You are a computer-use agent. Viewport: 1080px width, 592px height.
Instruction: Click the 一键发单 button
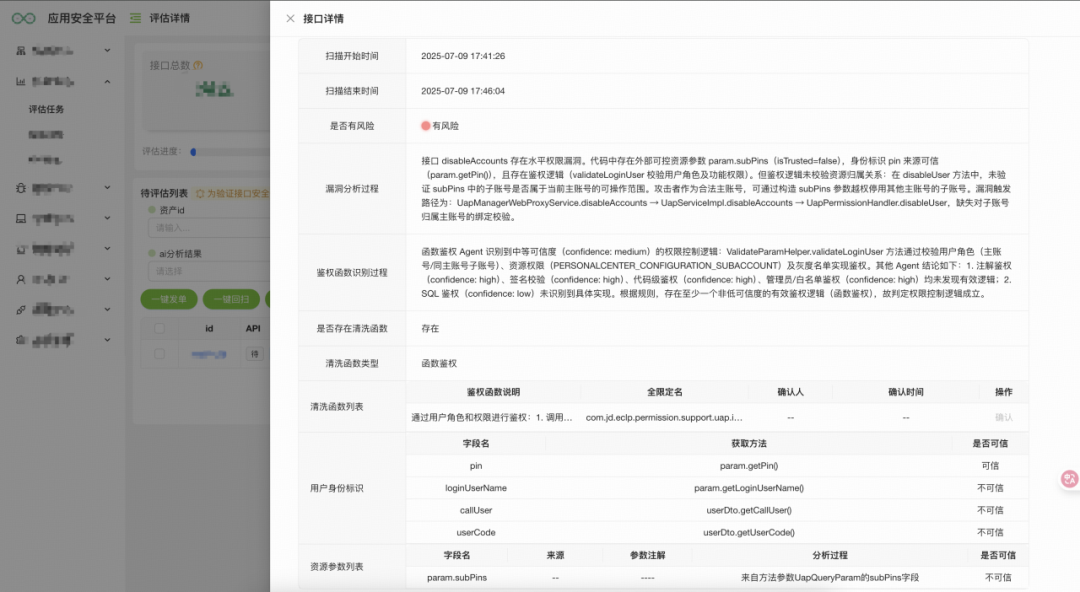click(169, 300)
